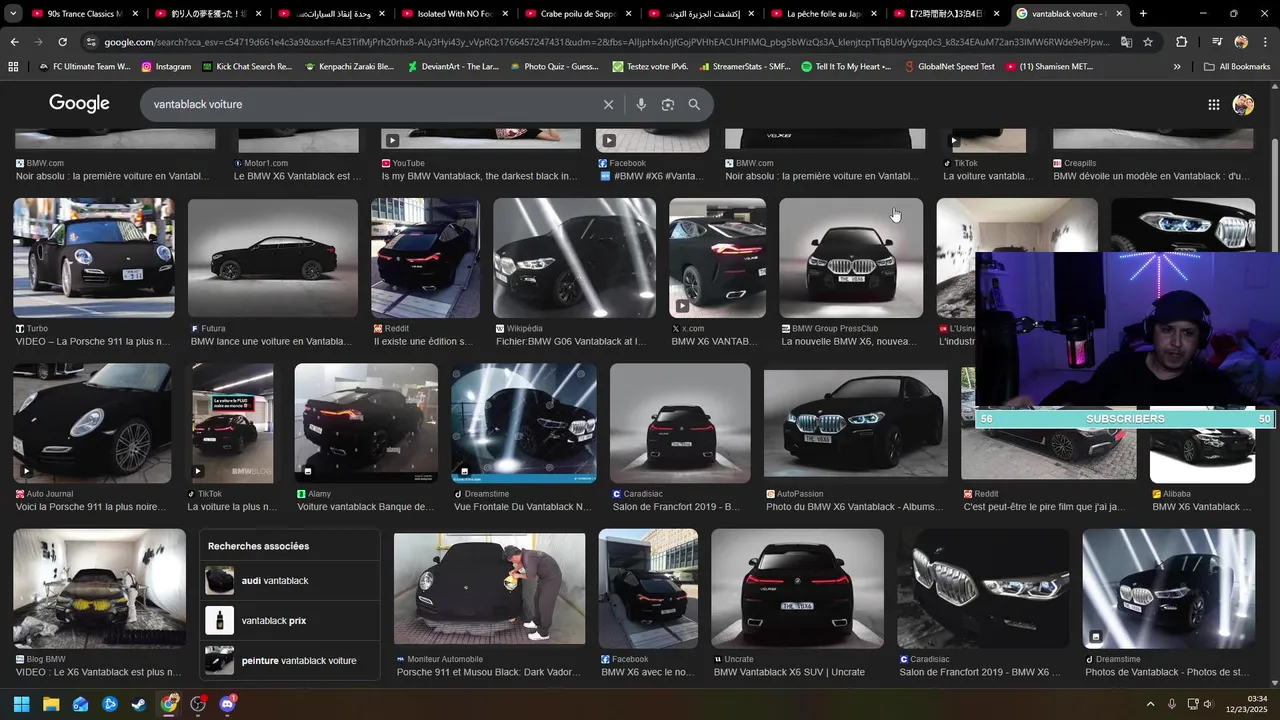Open Google Lens image search icon

(x=668, y=104)
